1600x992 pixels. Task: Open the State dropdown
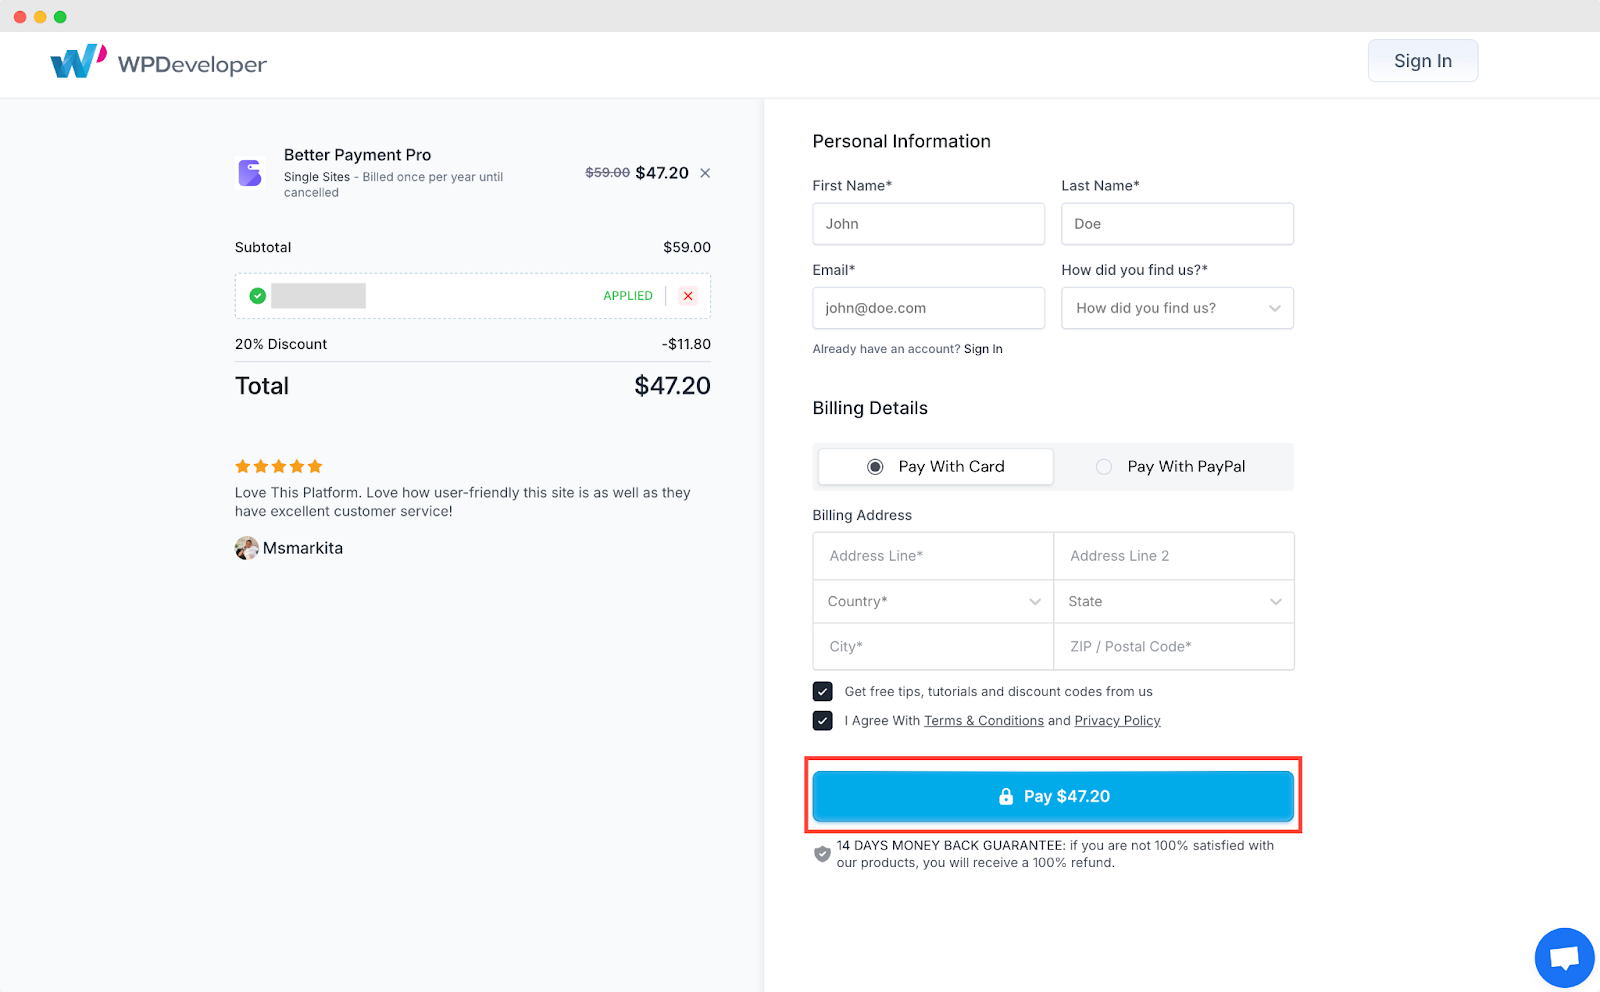coord(1174,602)
